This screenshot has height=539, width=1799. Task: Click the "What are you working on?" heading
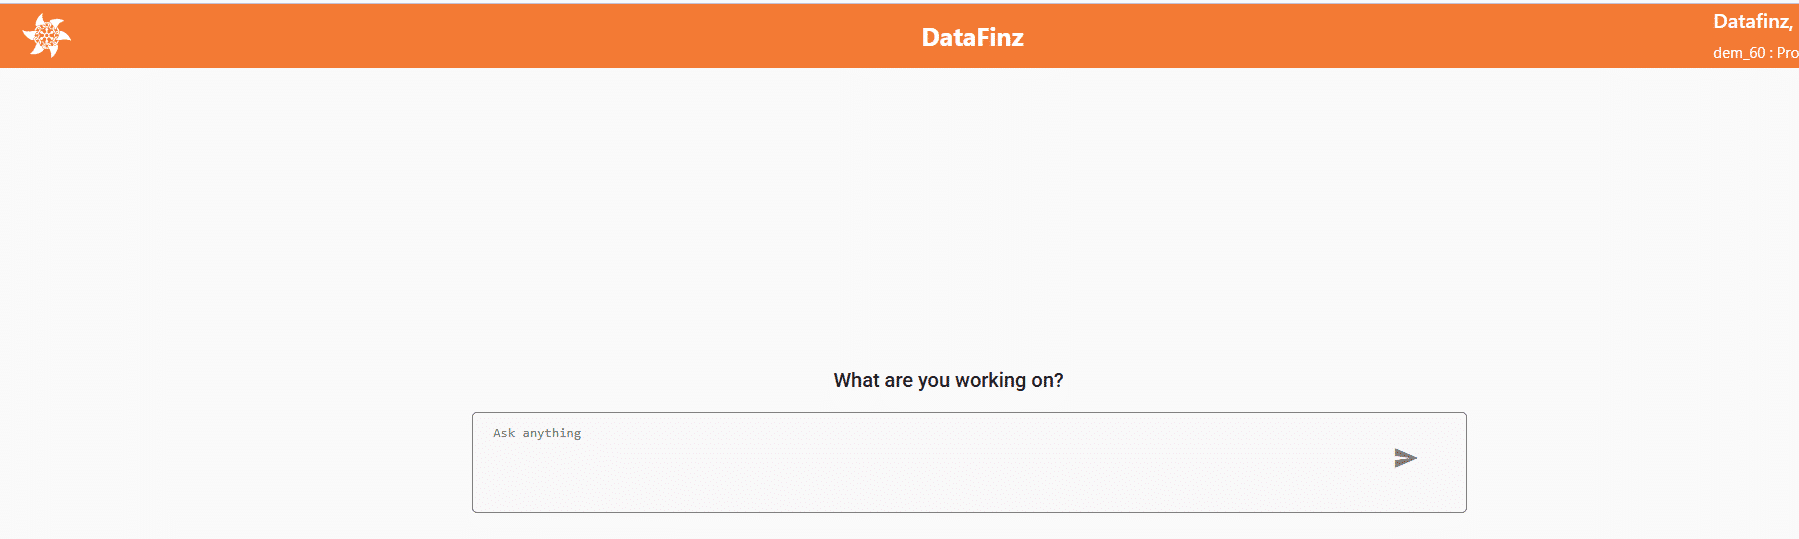(x=948, y=380)
